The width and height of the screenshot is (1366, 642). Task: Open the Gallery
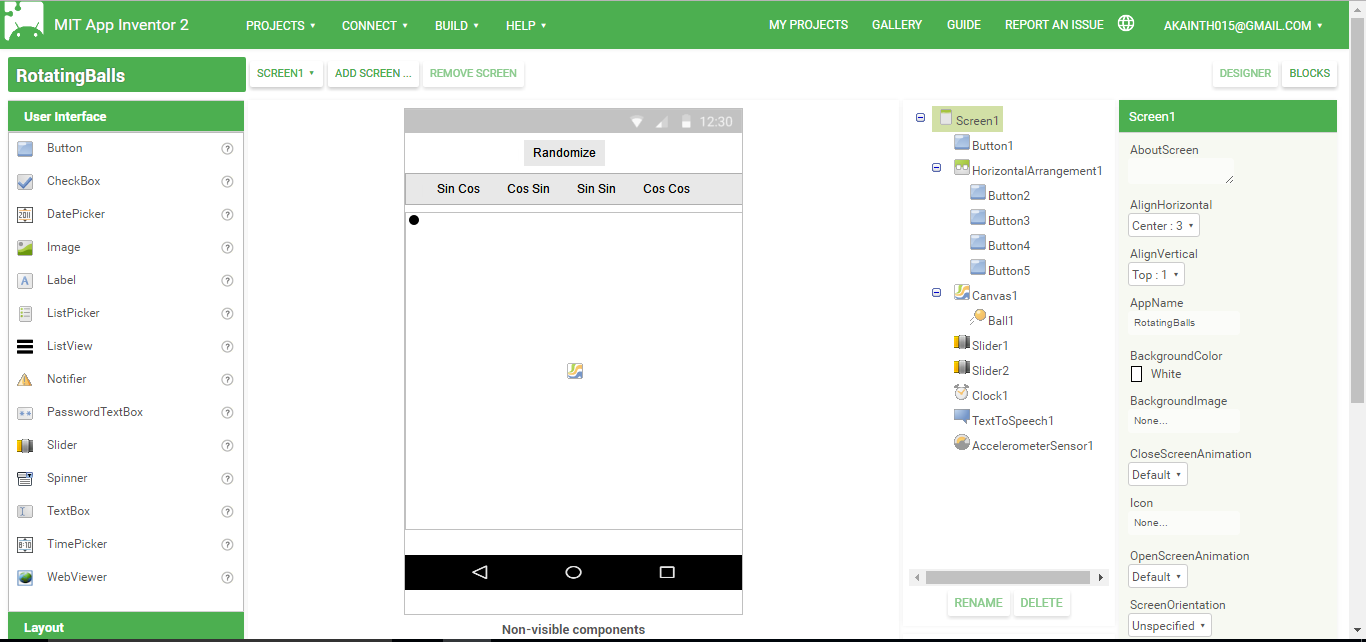tap(897, 25)
